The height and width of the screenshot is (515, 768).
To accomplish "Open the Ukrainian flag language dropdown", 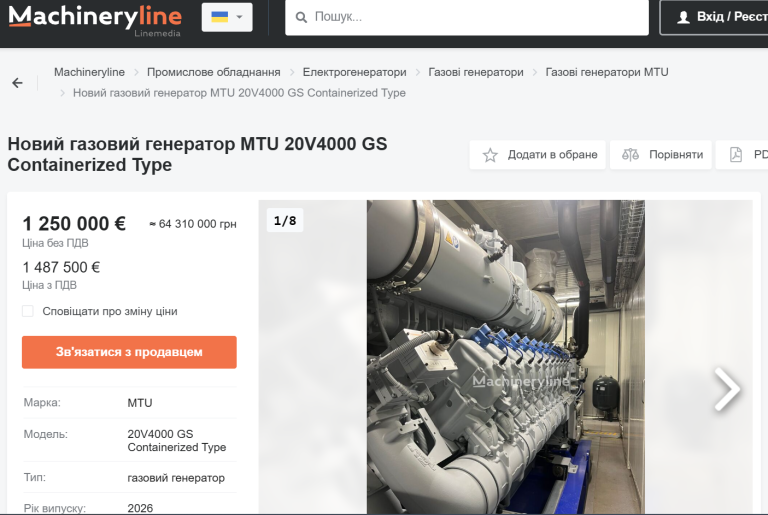I will [227, 17].
